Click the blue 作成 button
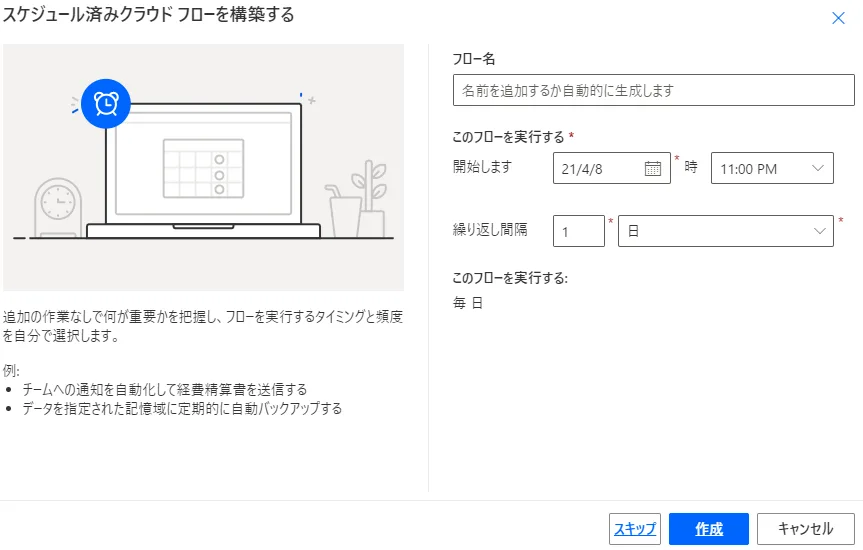The width and height of the screenshot is (863, 550). (x=708, y=529)
